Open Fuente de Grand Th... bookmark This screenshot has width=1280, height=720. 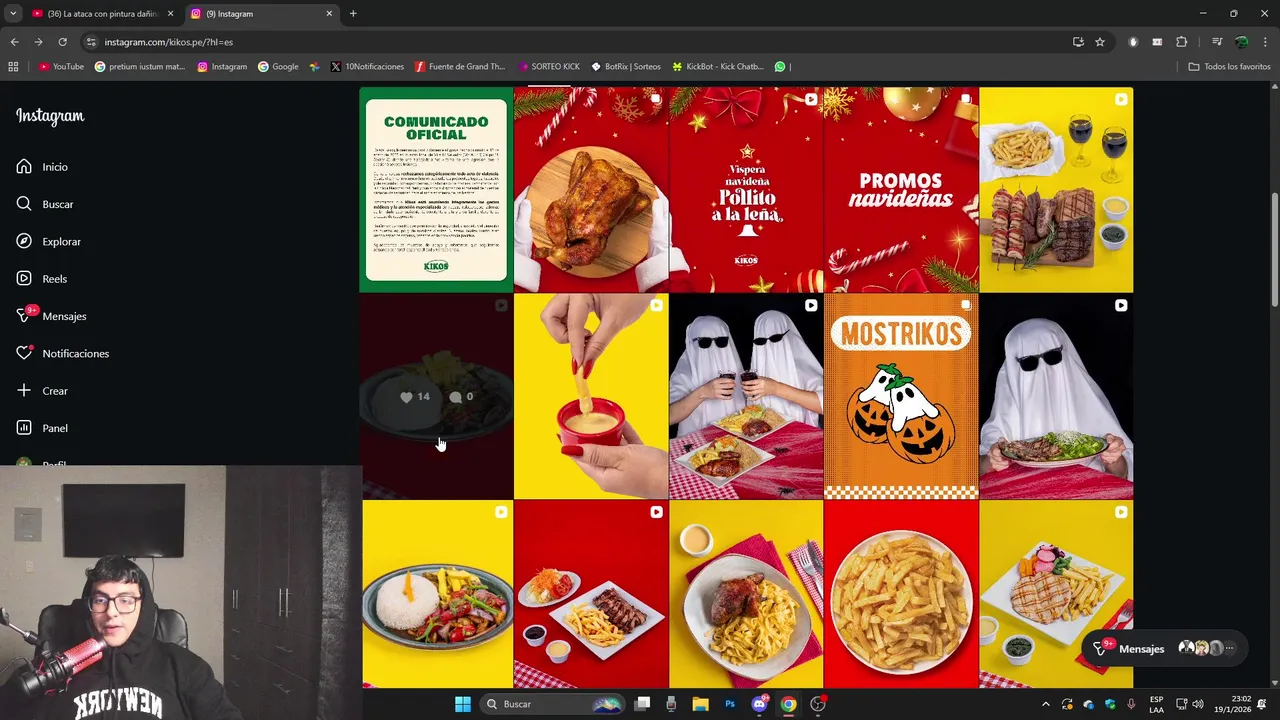coord(460,67)
